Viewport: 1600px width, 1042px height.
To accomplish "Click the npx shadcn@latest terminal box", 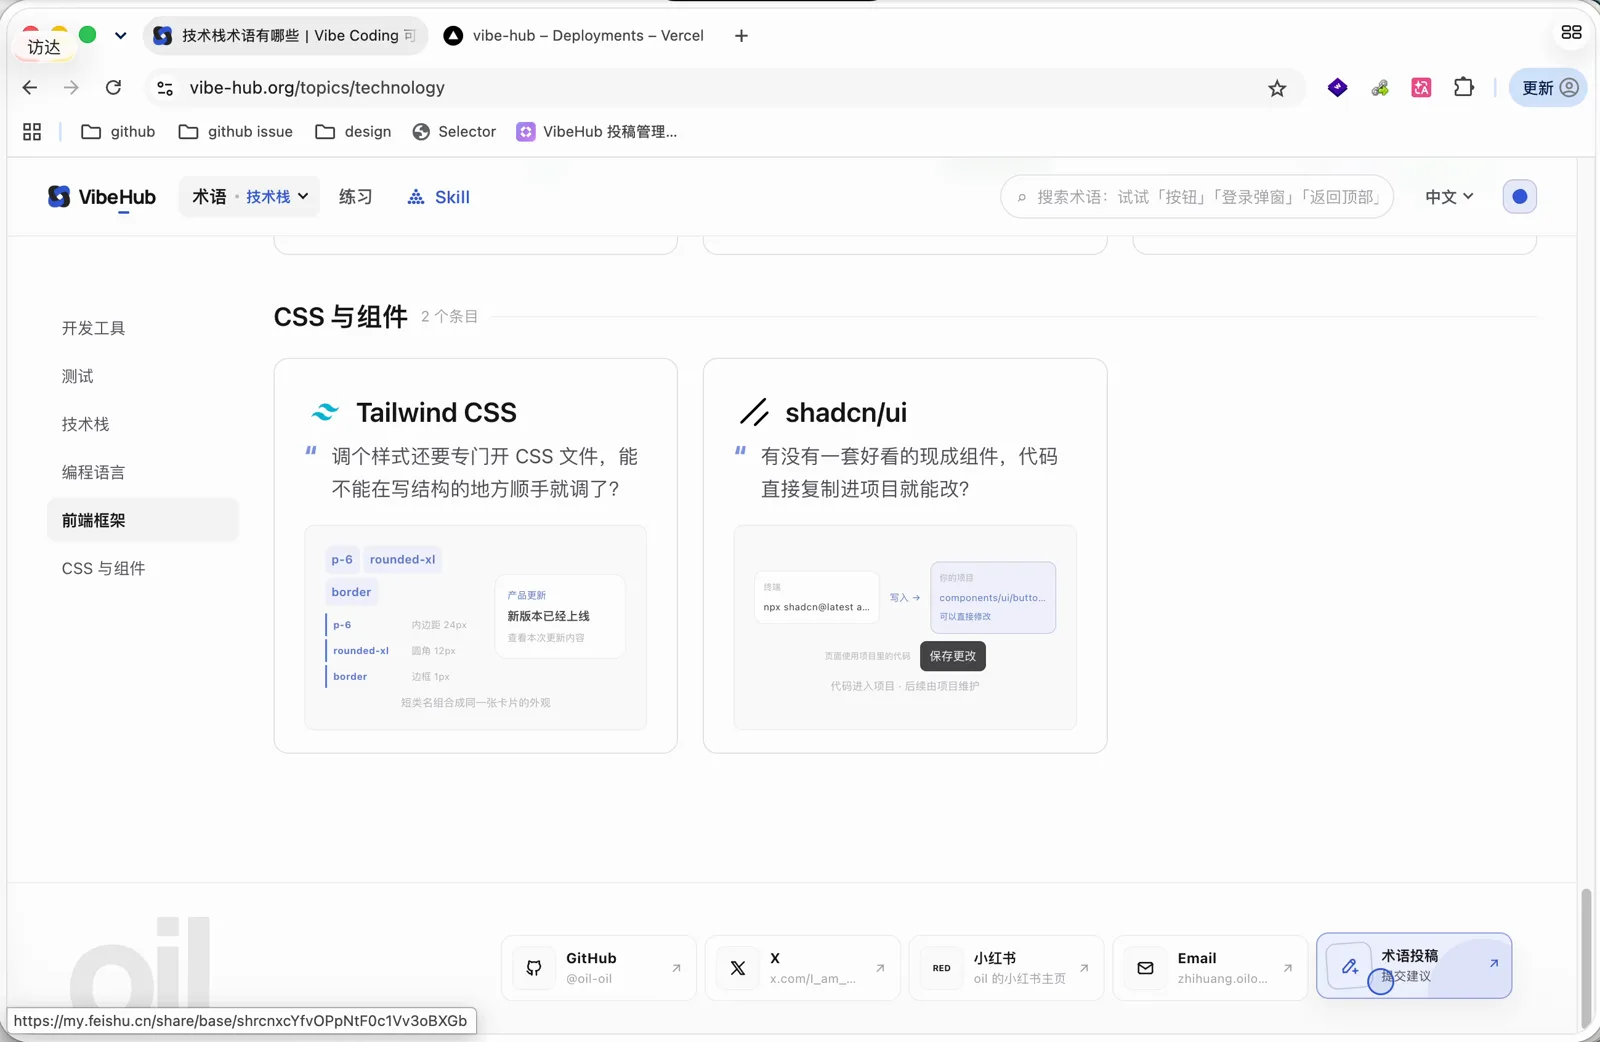I will tap(817, 597).
